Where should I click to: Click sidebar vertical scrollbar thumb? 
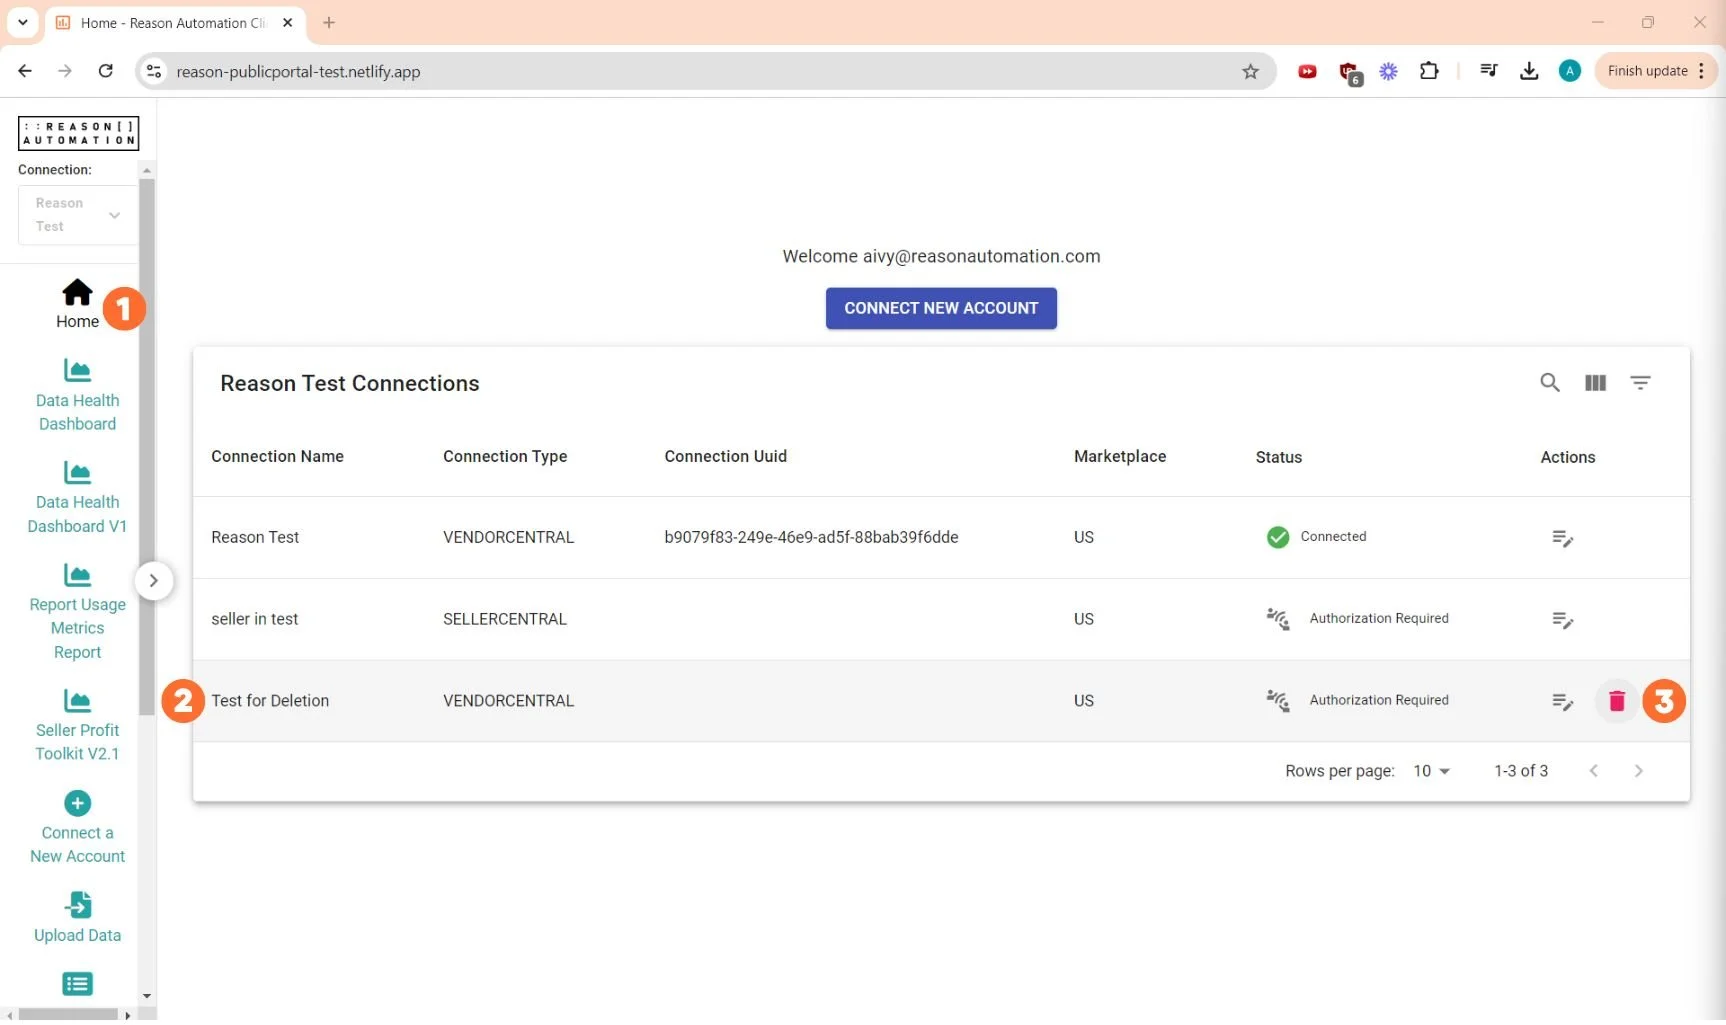coord(147,447)
